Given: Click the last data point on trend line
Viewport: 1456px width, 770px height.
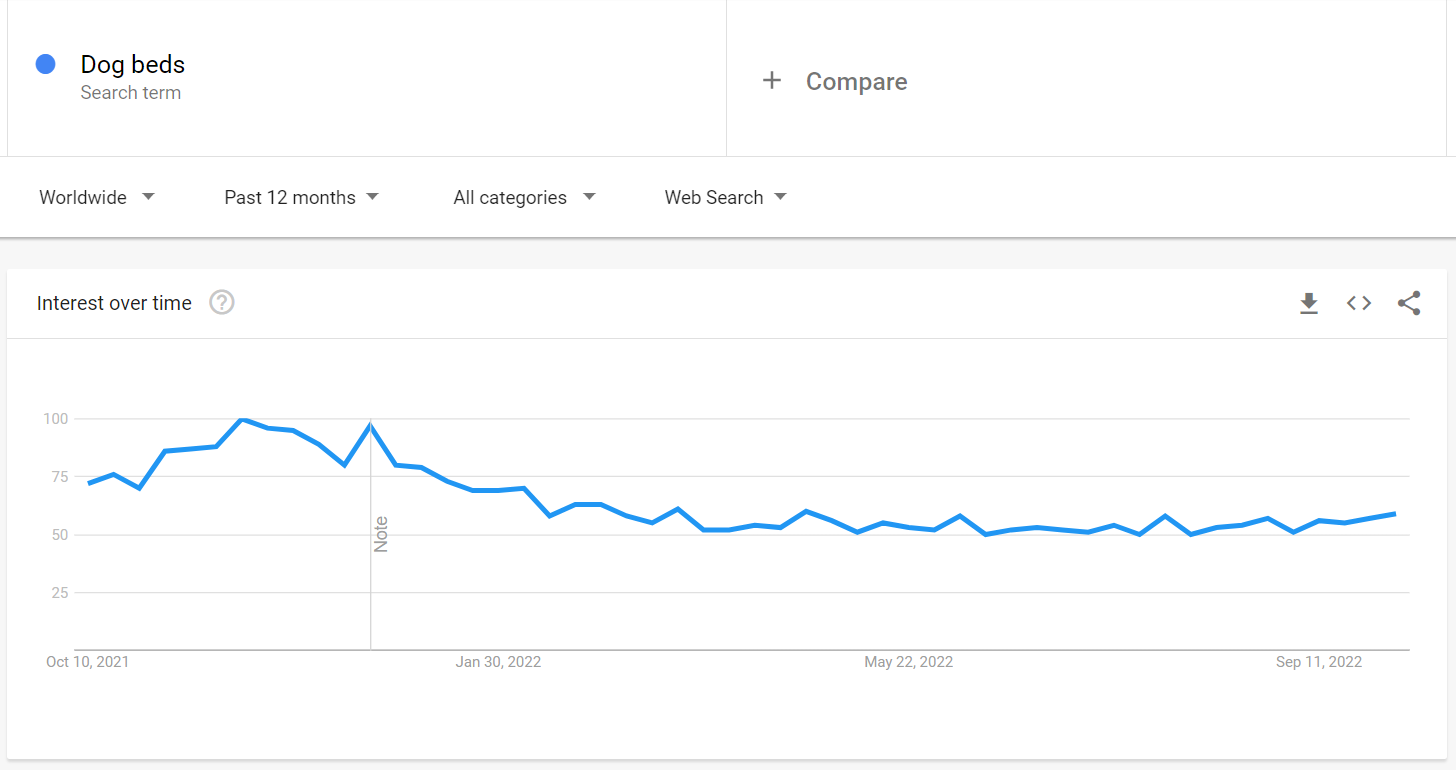Looking at the screenshot, I should point(1395,514).
